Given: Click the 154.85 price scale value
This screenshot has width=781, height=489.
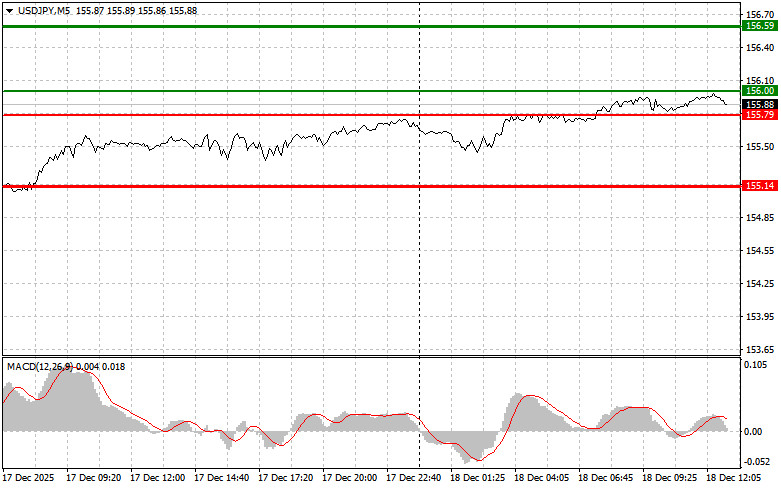Looking at the screenshot, I should pyautogui.click(x=760, y=218).
